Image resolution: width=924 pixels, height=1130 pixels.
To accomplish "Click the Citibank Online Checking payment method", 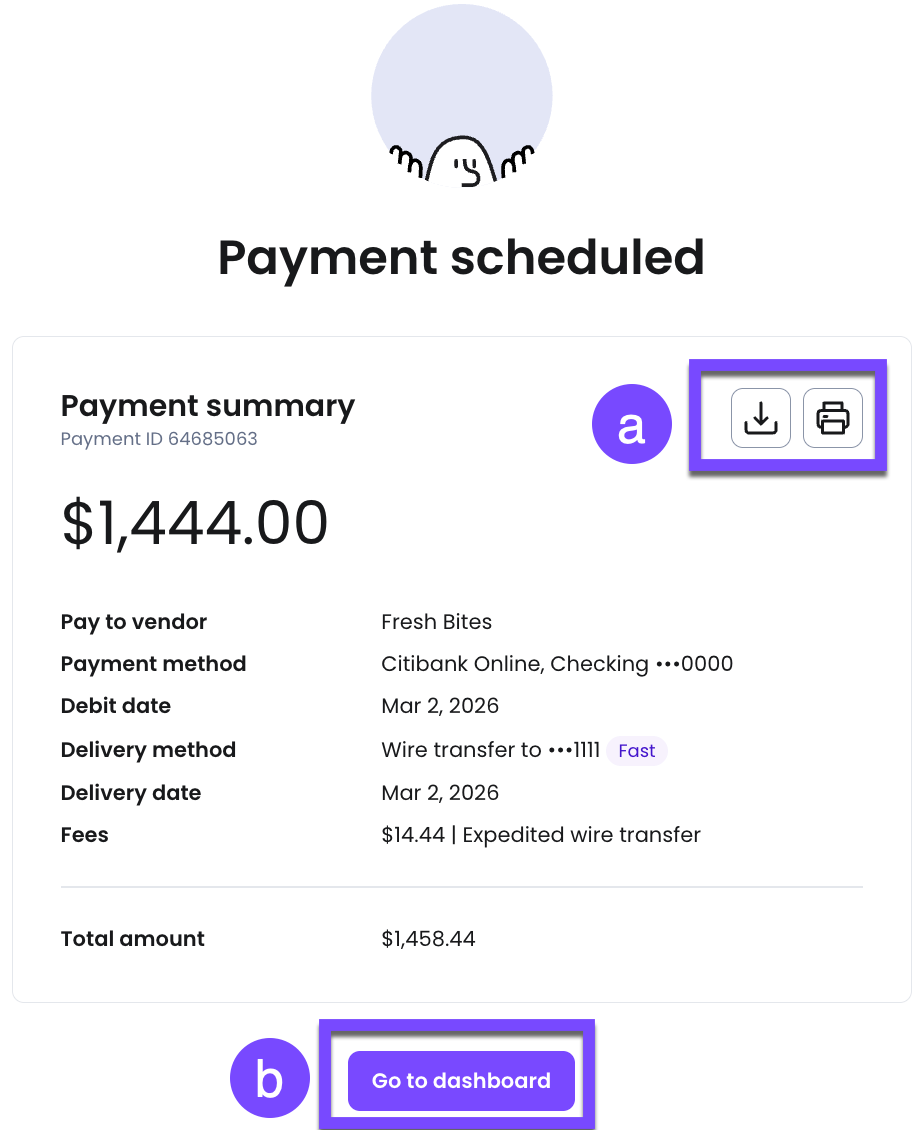I will pyautogui.click(x=556, y=664).
